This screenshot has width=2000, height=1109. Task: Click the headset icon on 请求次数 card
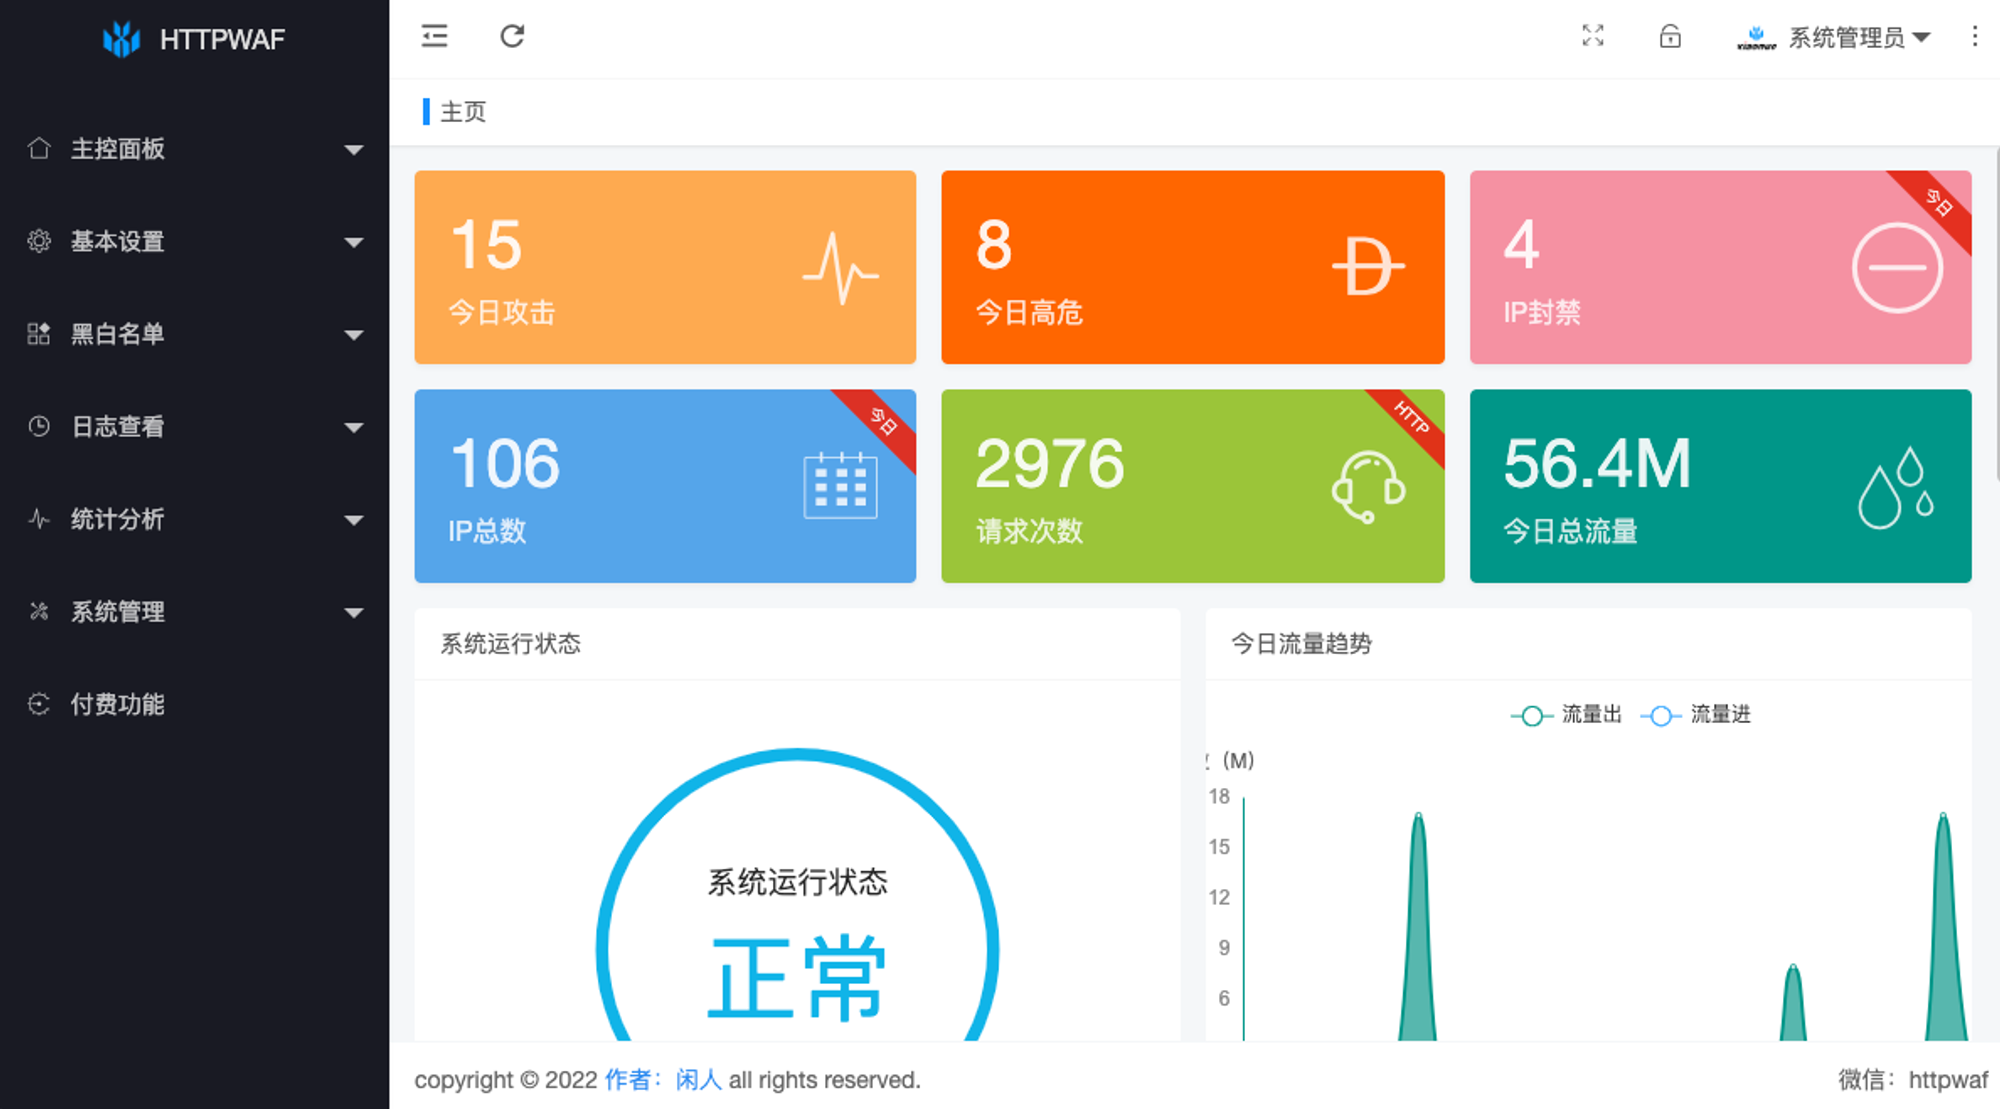pos(1368,486)
